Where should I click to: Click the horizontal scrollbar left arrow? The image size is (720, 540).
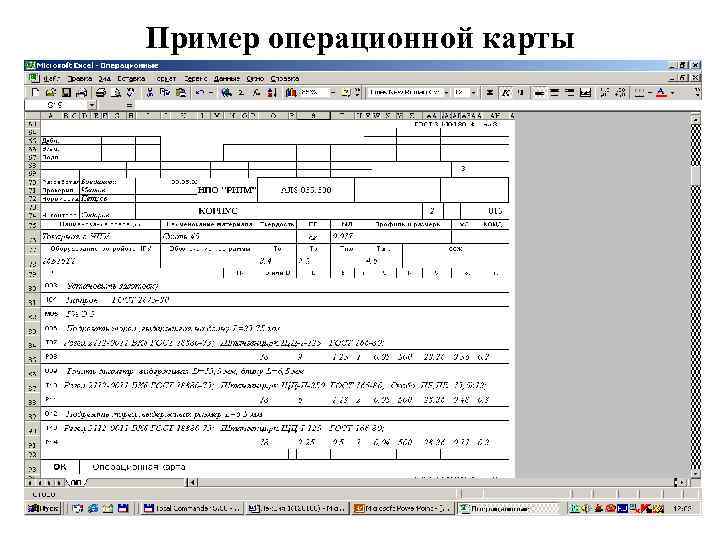tap(193, 482)
